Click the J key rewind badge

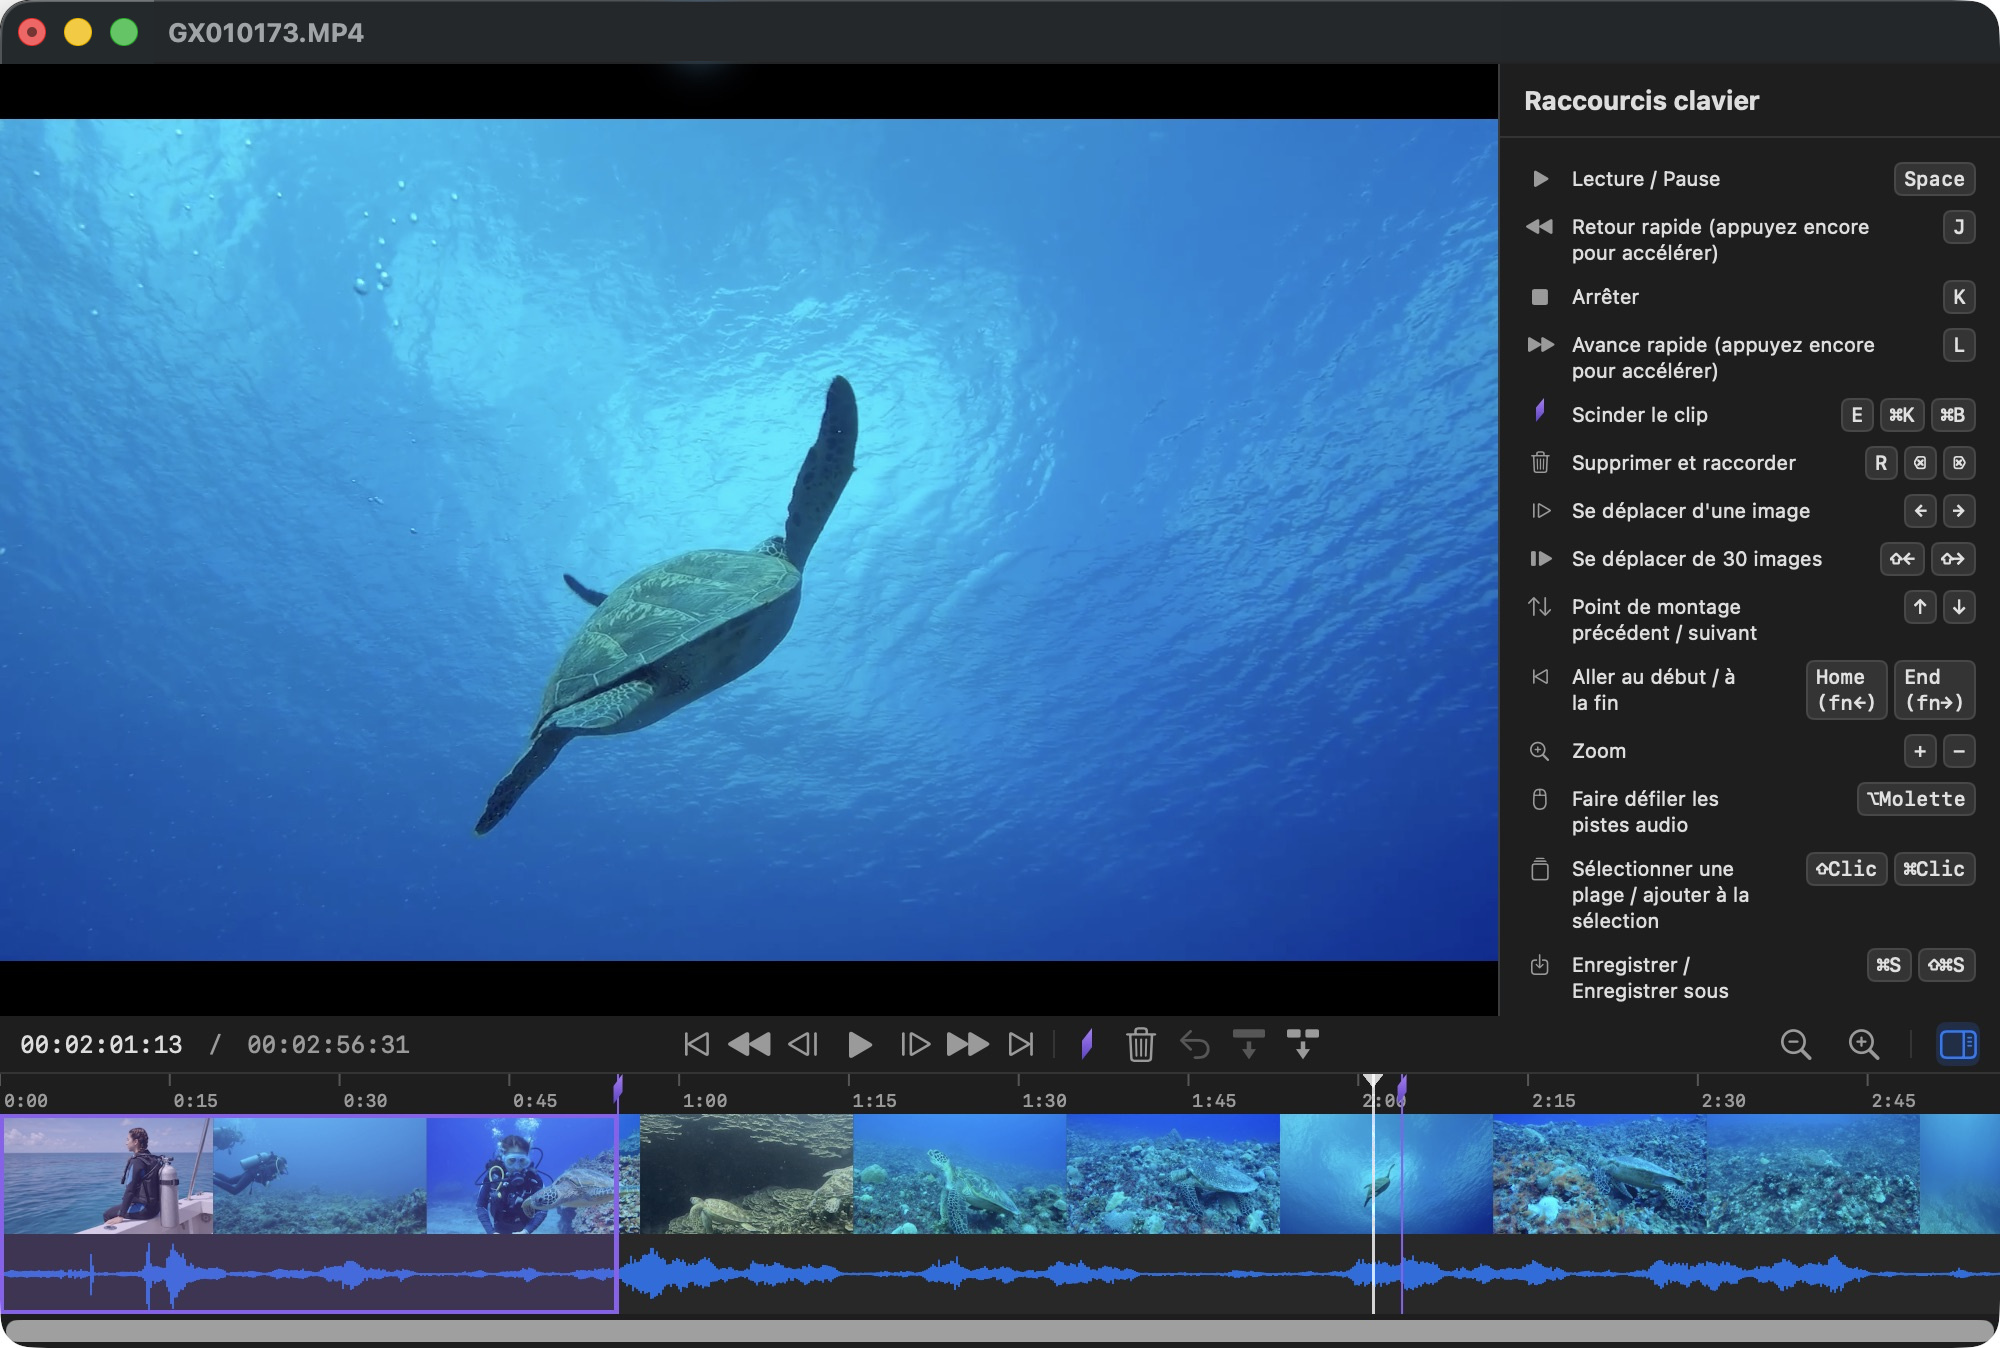pyautogui.click(x=1959, y=227)
